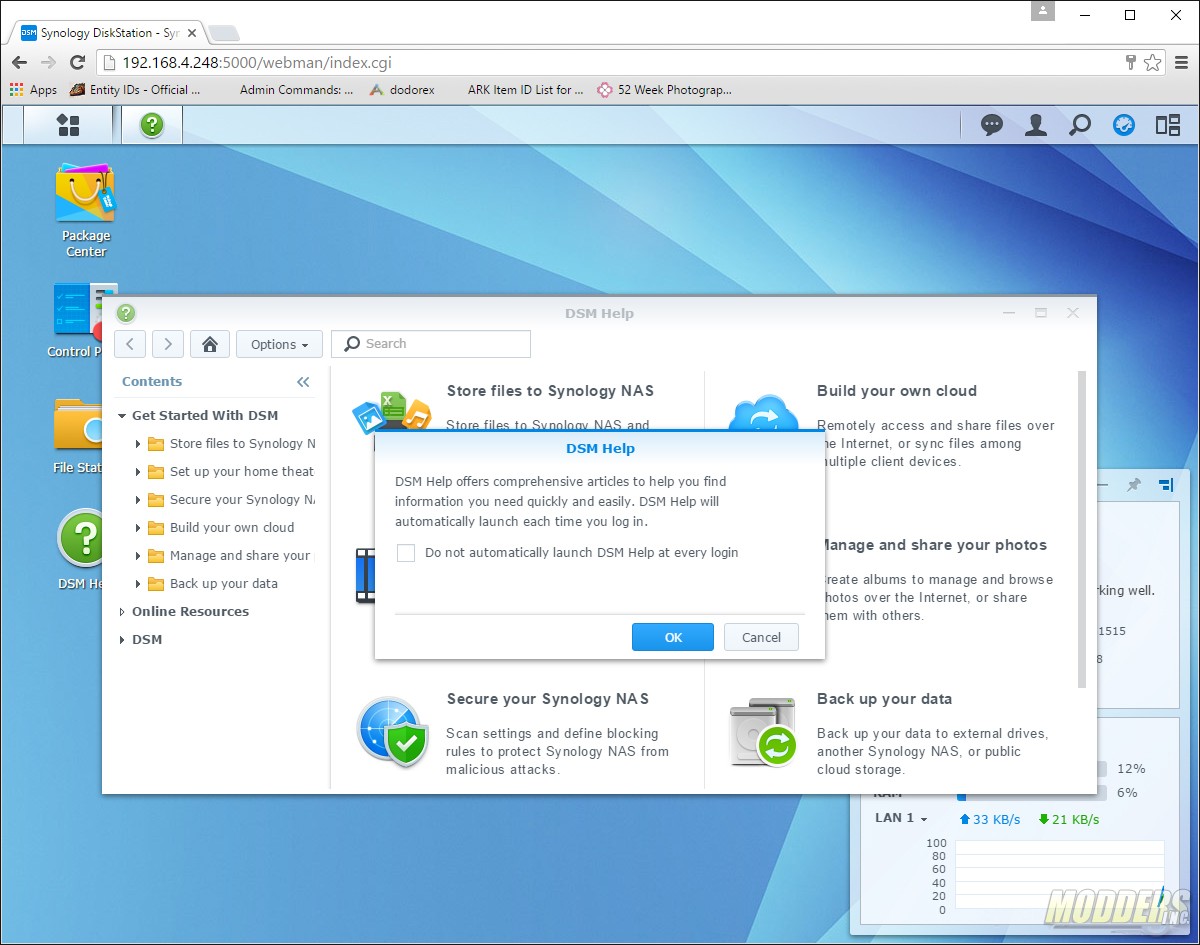Open Back up your data article heading
This screenshot has width=1200, height=945.
884,699
